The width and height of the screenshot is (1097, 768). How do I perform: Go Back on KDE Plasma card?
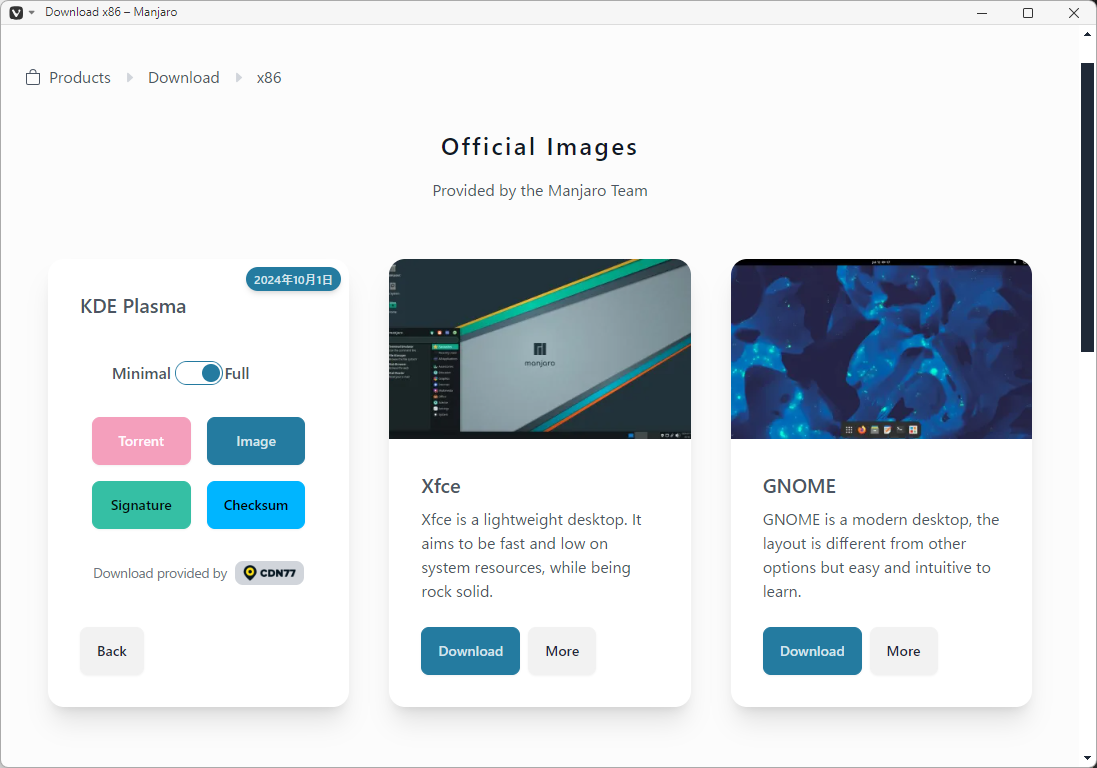[112, 651]
